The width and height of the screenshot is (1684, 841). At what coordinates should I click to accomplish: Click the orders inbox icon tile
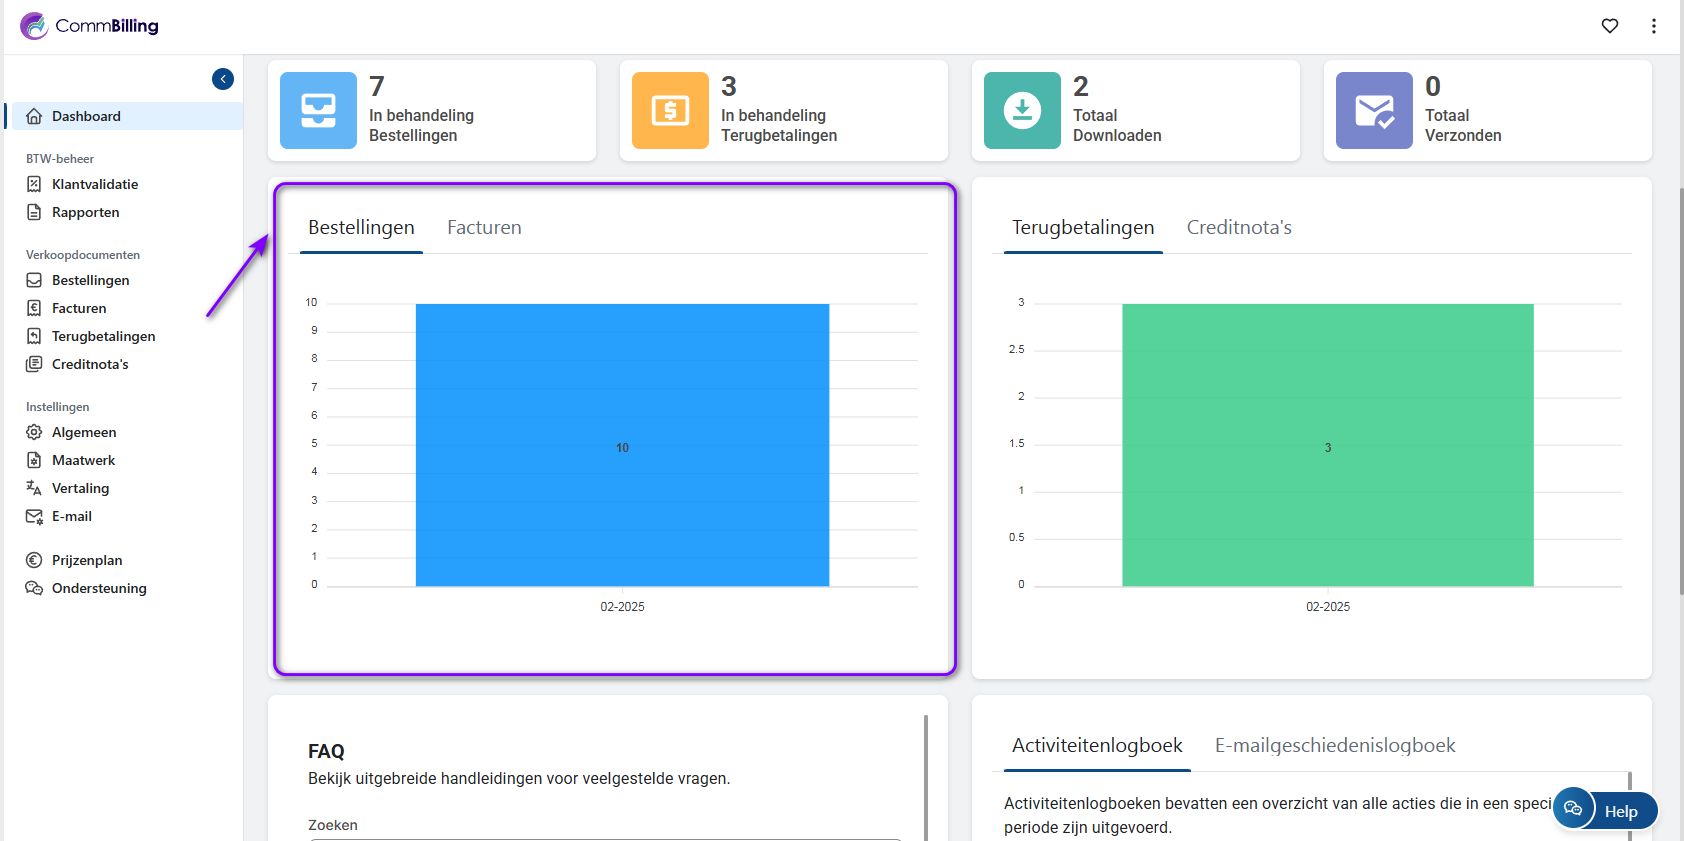pyautogui.click(x=318, y=110)
